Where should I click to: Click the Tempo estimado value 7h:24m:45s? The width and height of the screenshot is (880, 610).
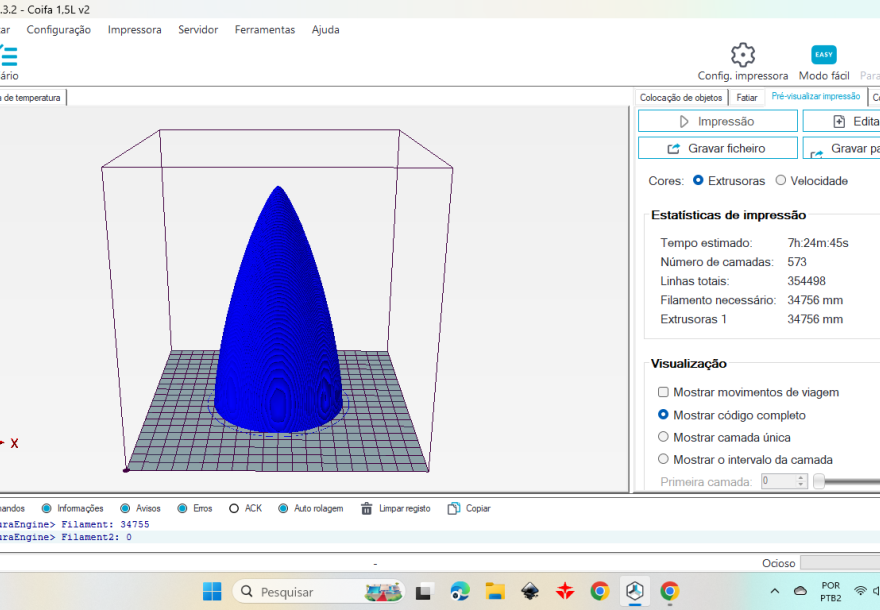point(818,243)
